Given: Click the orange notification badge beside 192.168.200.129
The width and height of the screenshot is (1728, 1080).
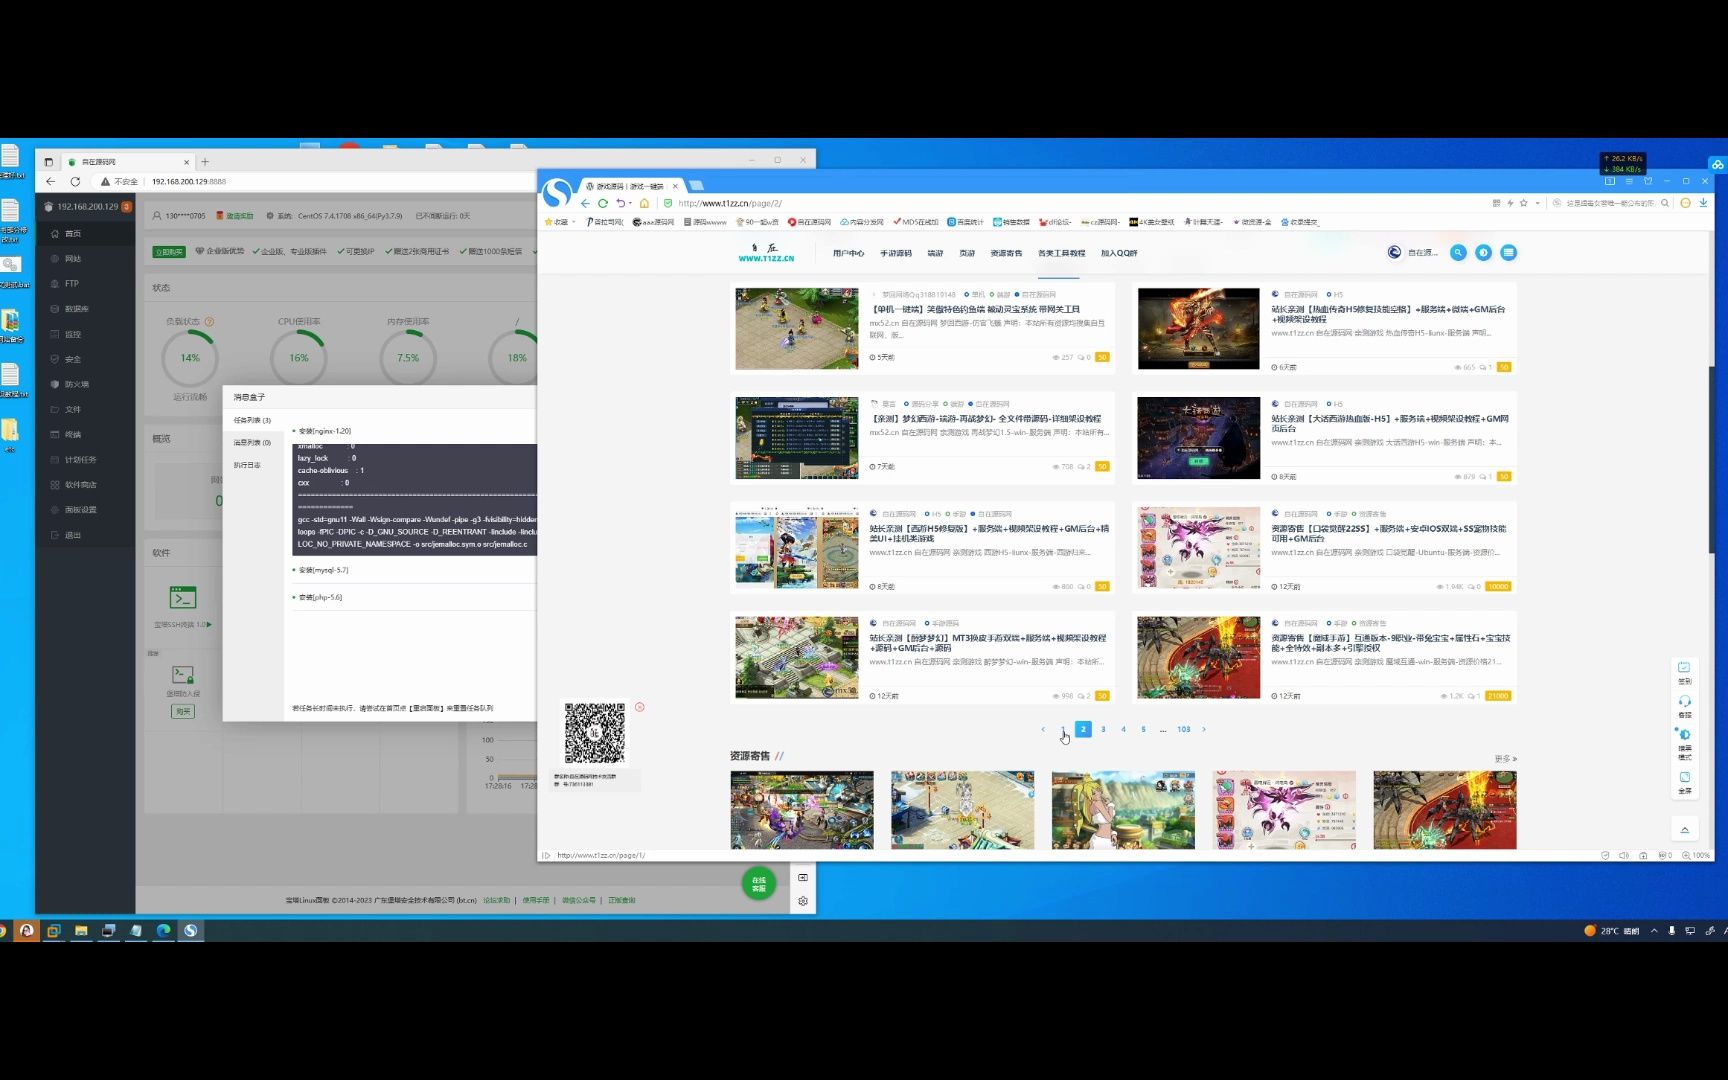Looking at the screenshot, I should (126, 207).
